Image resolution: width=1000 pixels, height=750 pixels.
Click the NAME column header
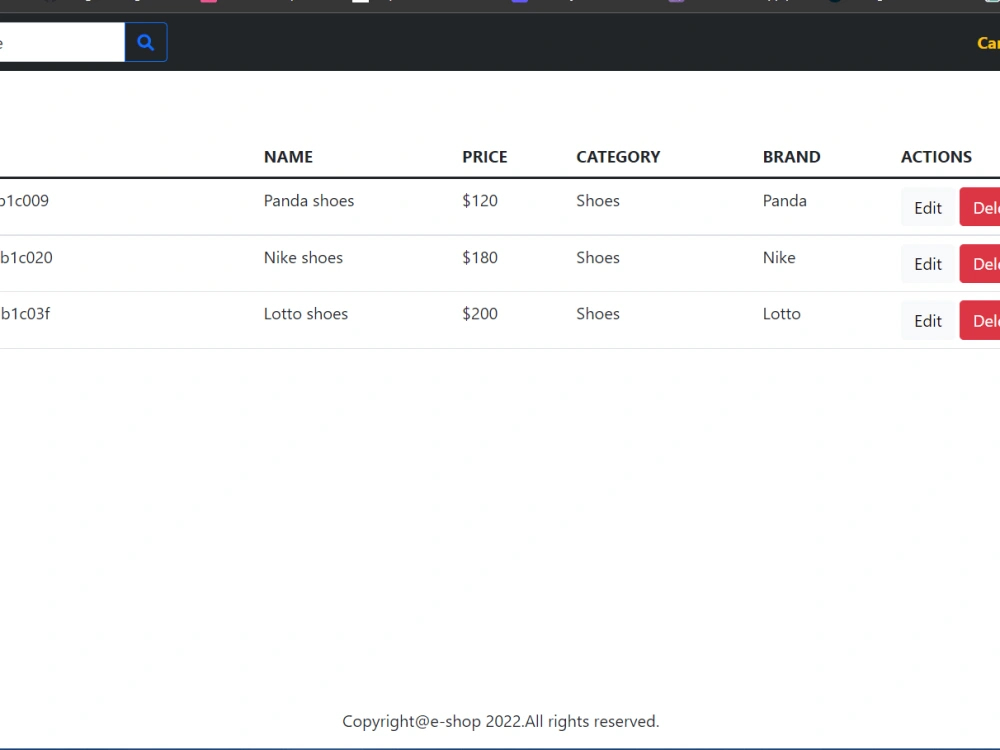(288, 157)
